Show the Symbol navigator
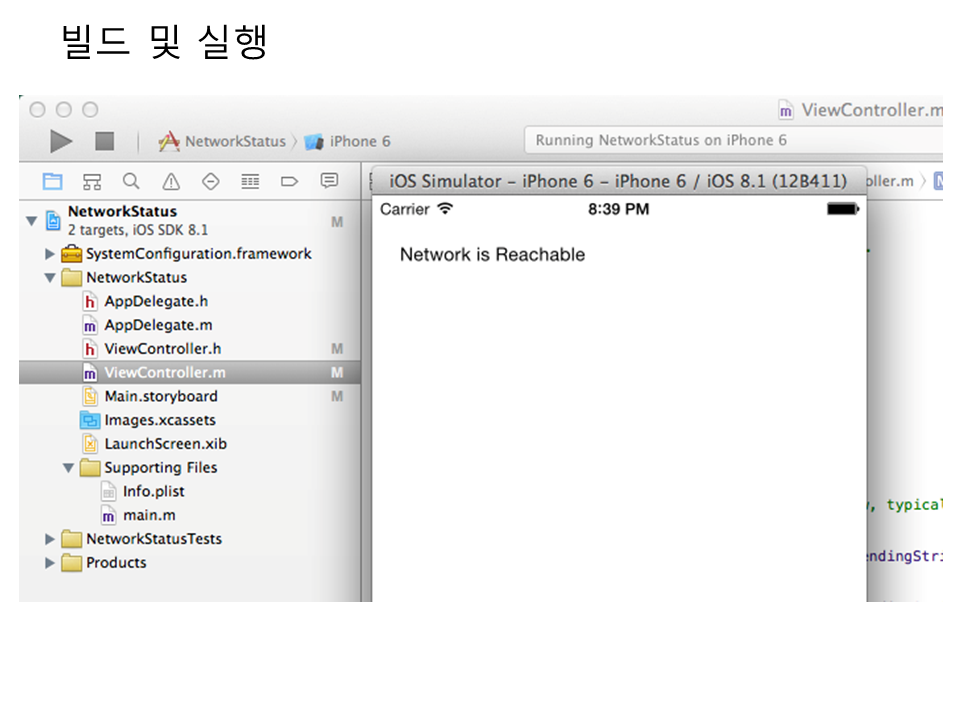960x720 pixels. tap(92, 181)
